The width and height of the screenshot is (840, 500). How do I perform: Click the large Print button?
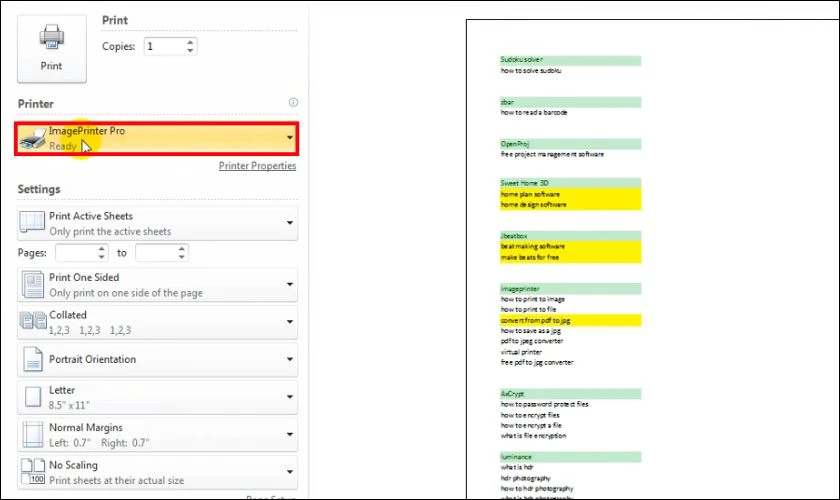click(51, 49)
